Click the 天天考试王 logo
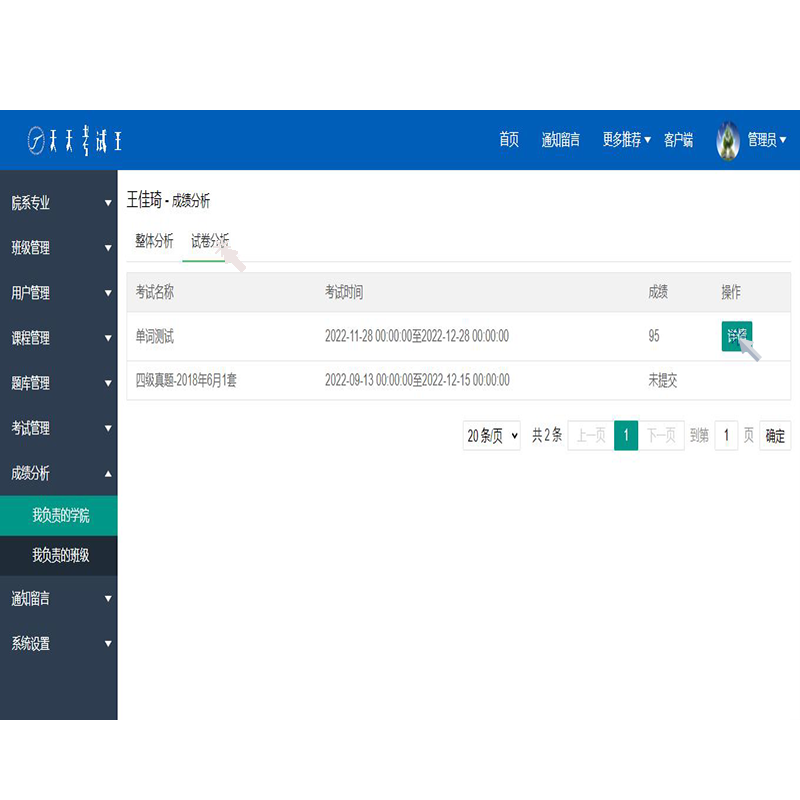 pyautogui.click(x=74, y=140)
